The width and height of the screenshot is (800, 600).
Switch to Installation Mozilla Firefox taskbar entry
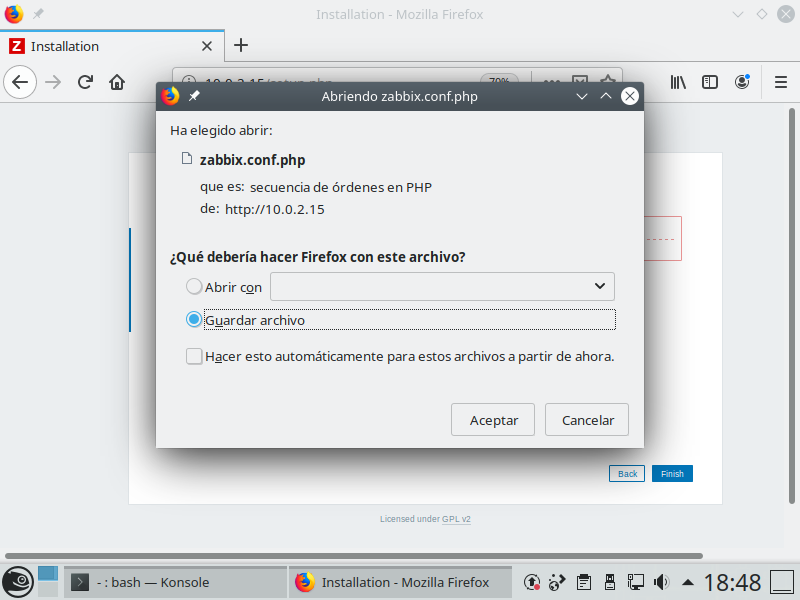tap(400, 582)
